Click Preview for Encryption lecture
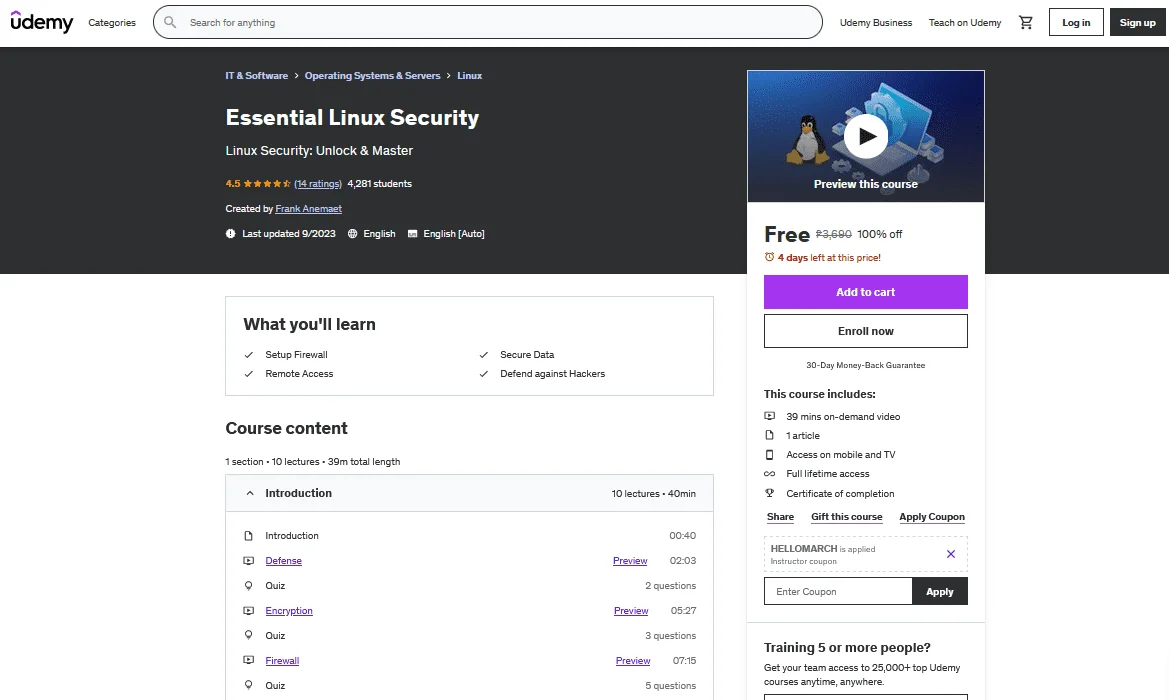Screen dimensions: 1169x700 (x=631, y=611)
